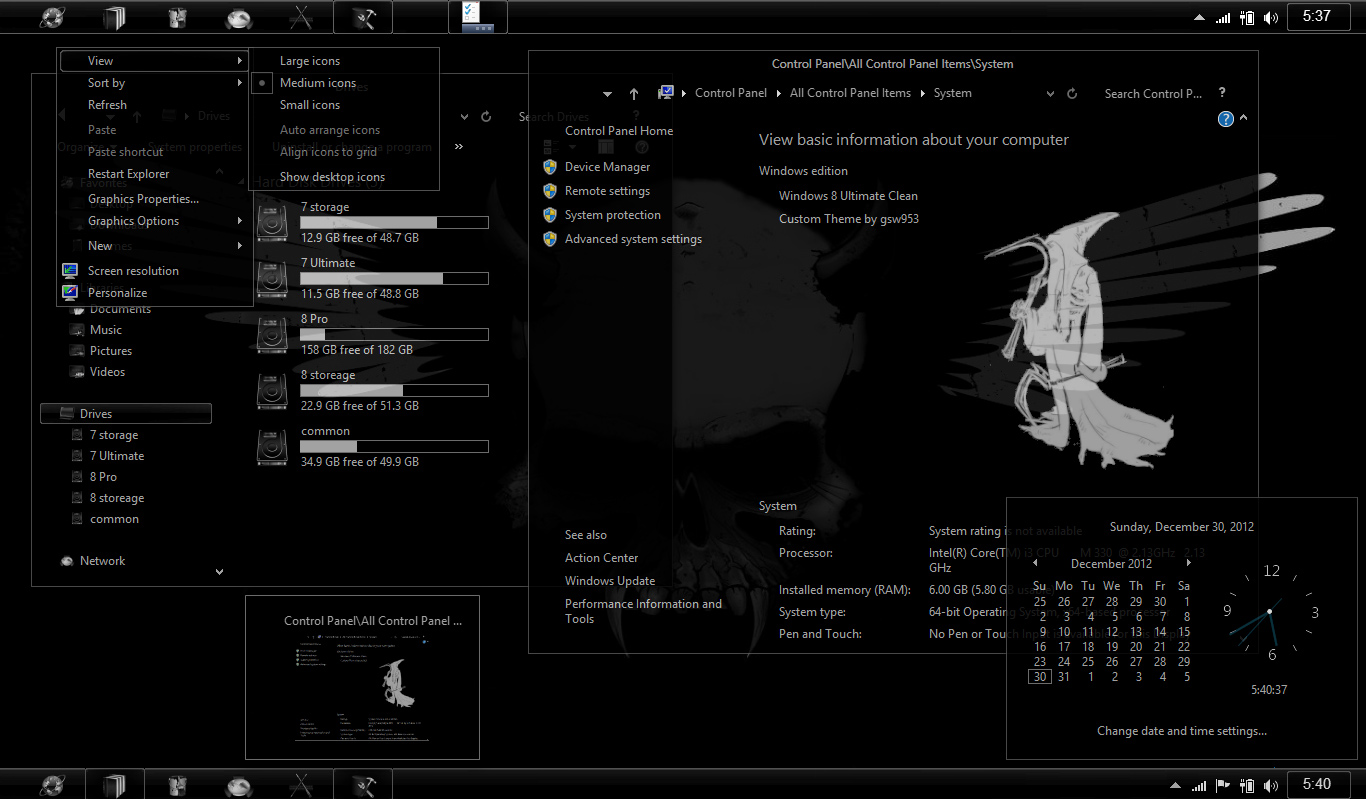Open Graphics Properties... menu entry
This screenshot has height=799, width=1366.
143,199
